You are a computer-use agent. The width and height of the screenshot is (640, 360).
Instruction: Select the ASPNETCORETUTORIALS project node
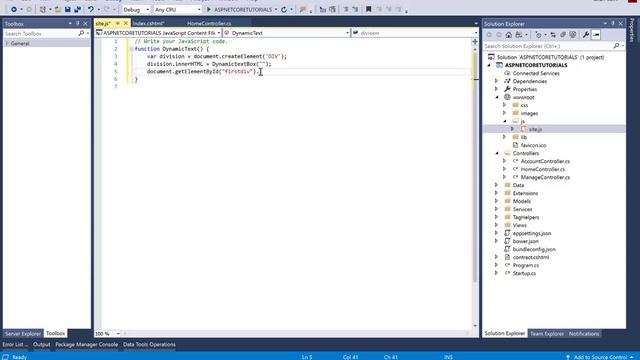click(x=536, y=65)
